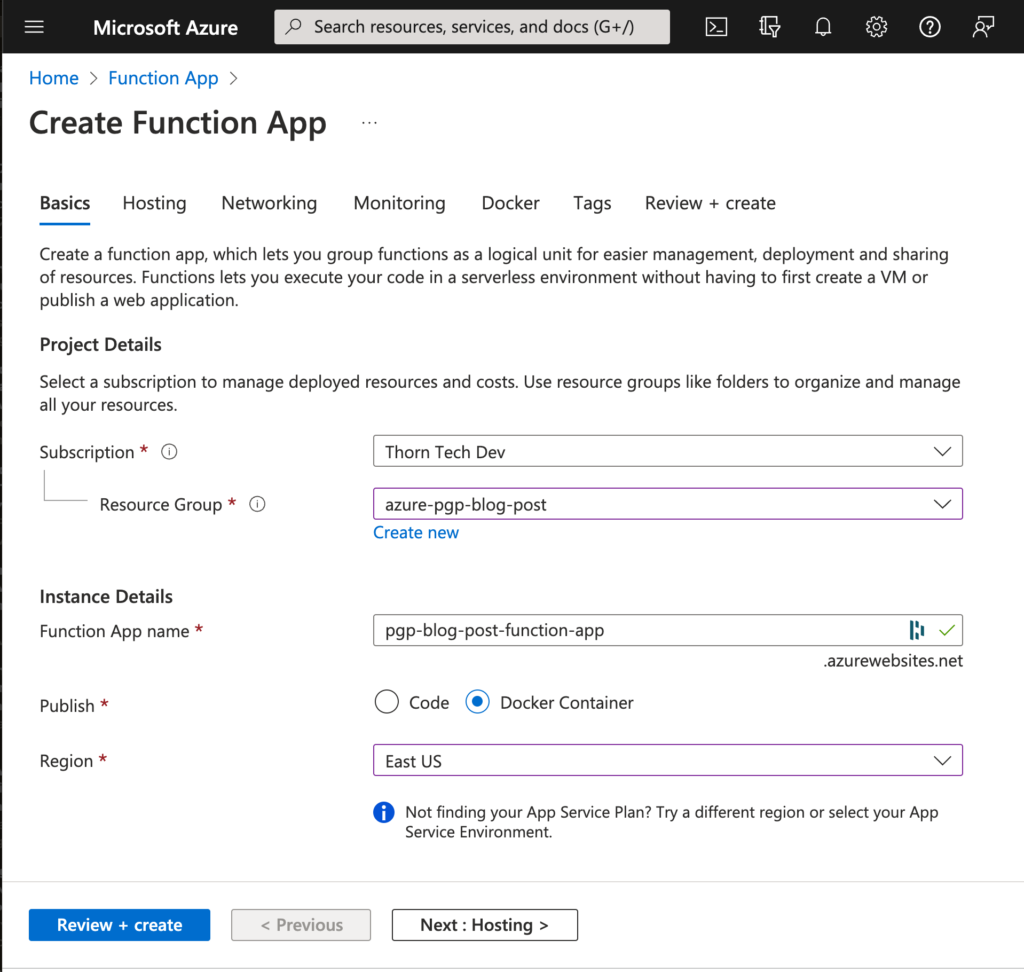
Task: Switch to the Tags tab
Action: click(592, 203)
